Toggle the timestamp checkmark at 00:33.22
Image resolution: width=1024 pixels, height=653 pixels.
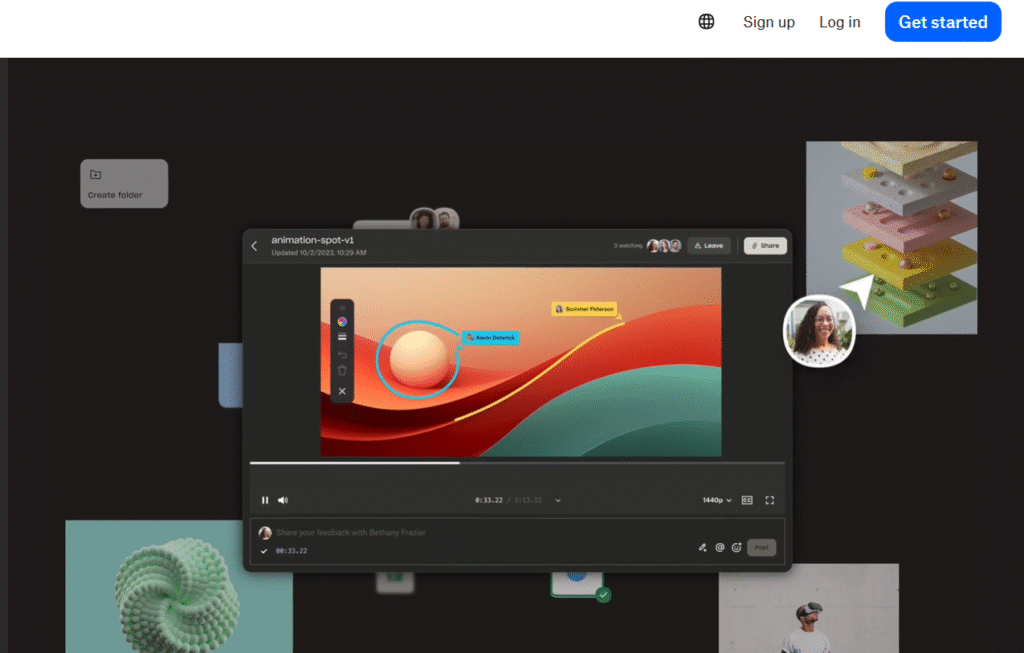[264, 551]
